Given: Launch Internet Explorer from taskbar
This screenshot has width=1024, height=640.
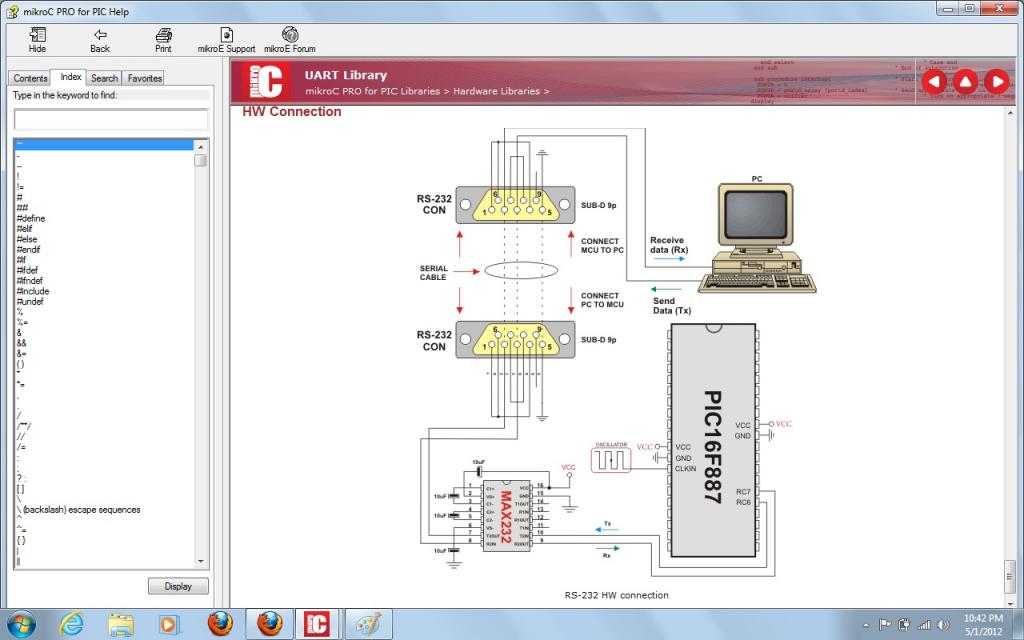Looking at the screenshot, I should [x=71, y=624].
